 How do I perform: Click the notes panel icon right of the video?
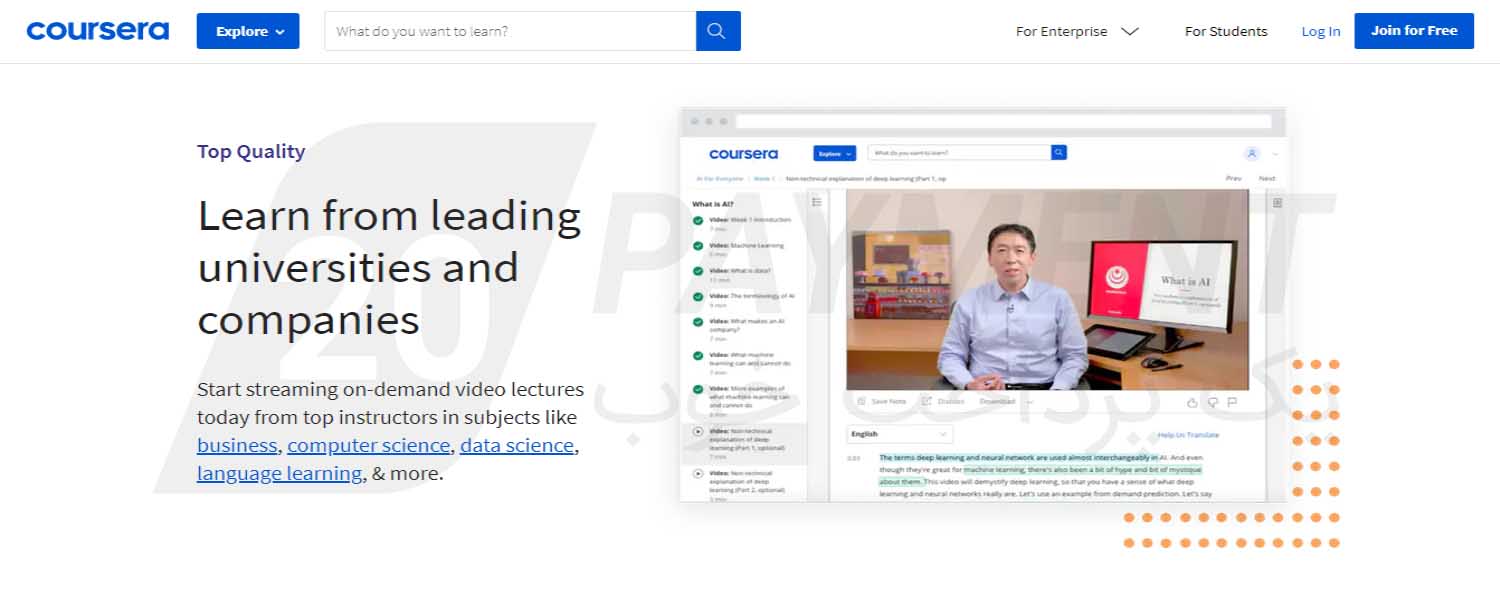(1277, 202)
